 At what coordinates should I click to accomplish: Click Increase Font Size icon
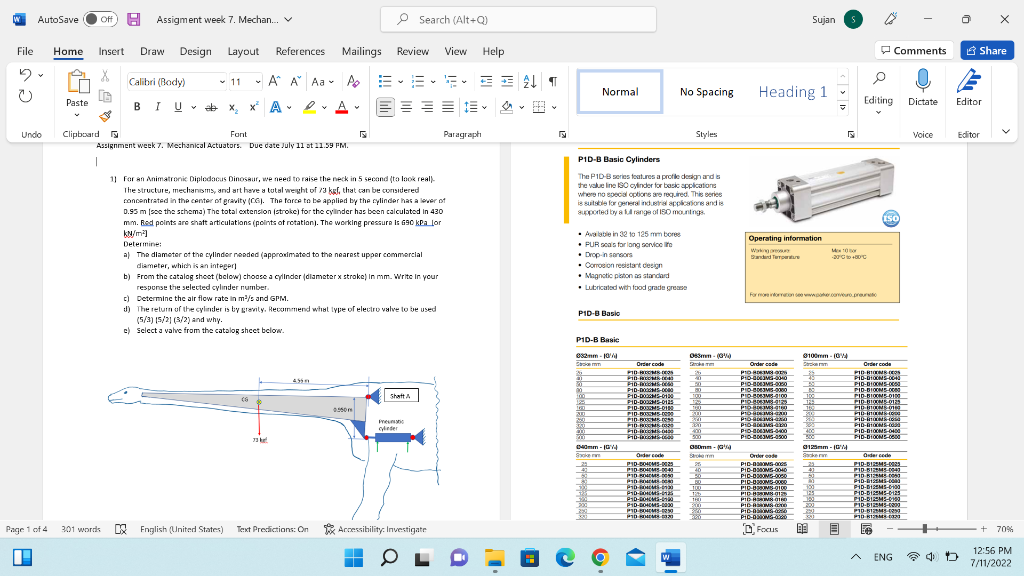coord(274,82)
